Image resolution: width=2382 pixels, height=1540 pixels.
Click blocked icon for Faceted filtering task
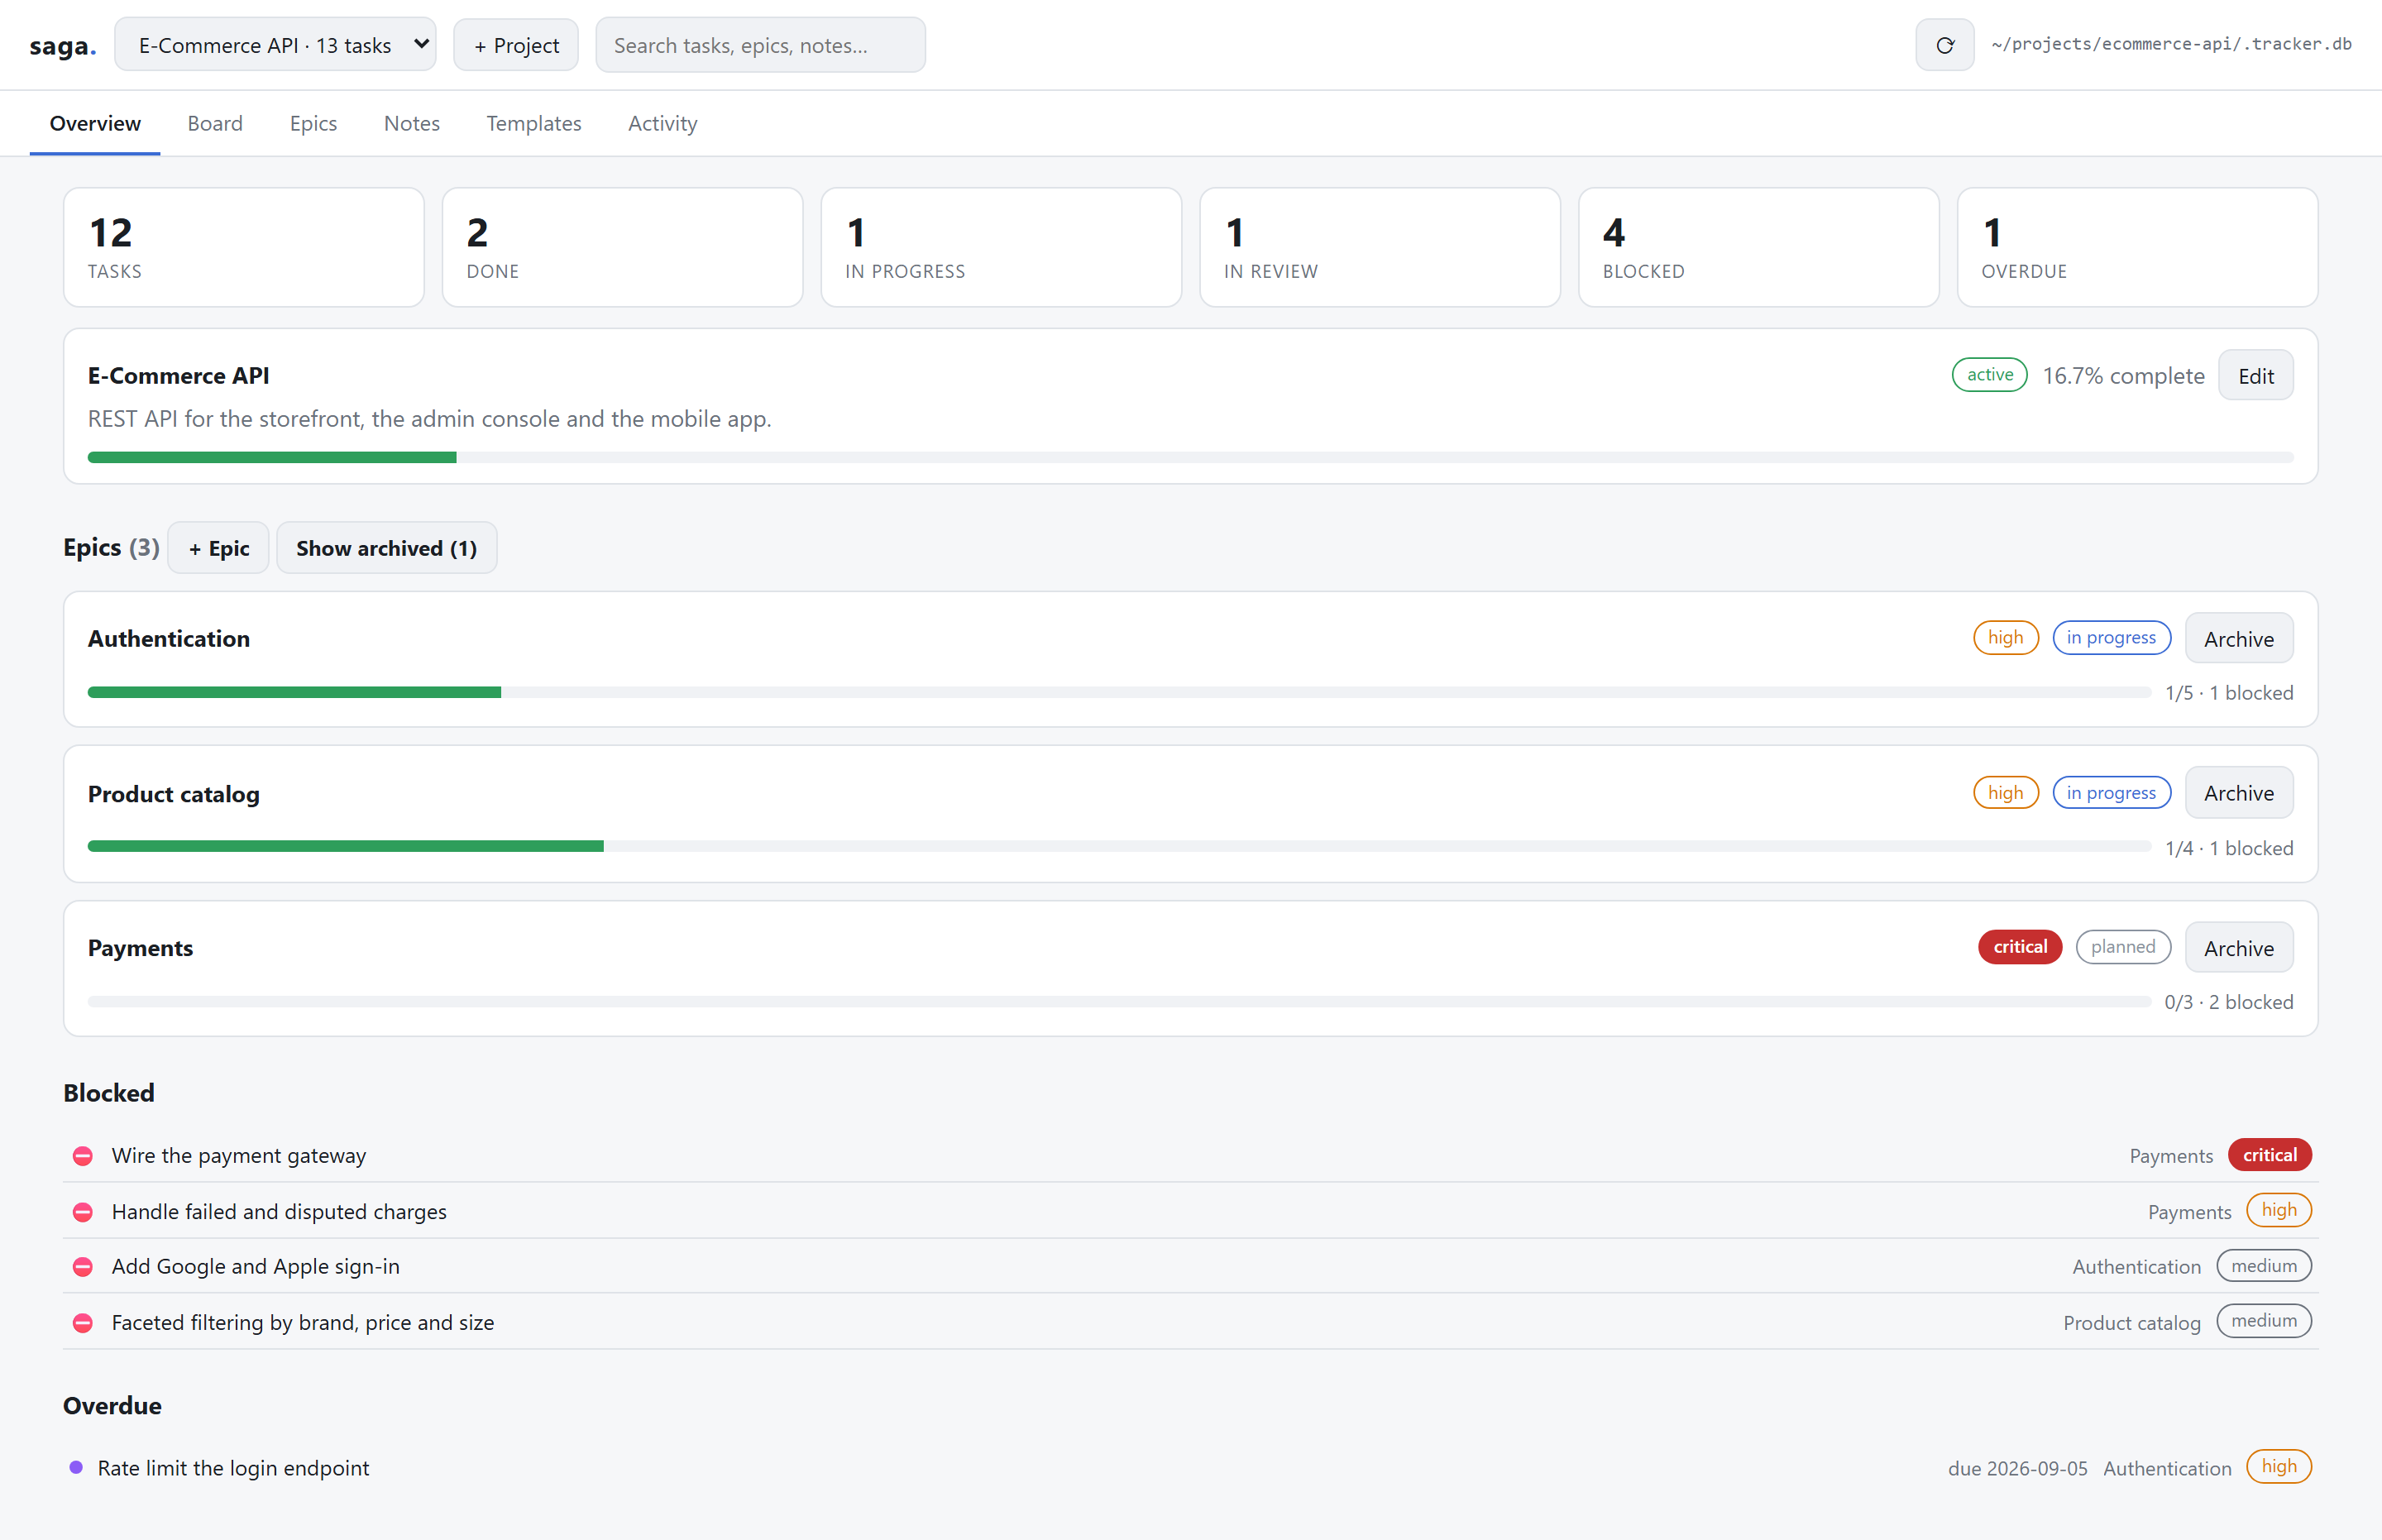(83, 1323)
